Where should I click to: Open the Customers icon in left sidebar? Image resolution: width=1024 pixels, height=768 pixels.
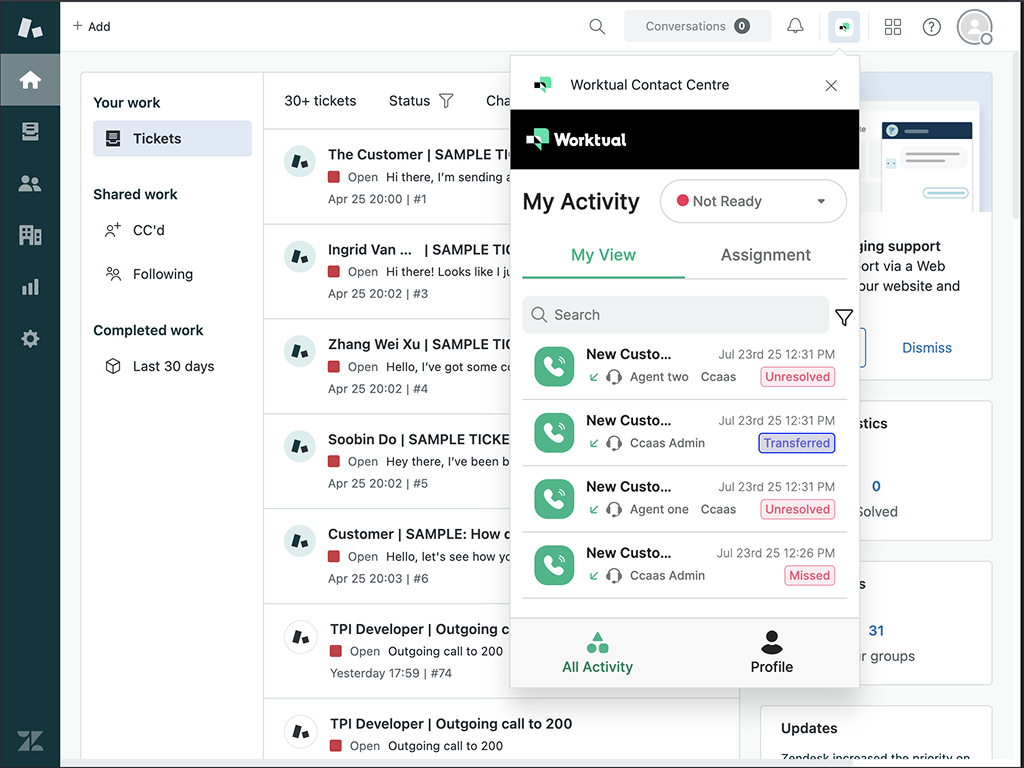coord(30,183)
